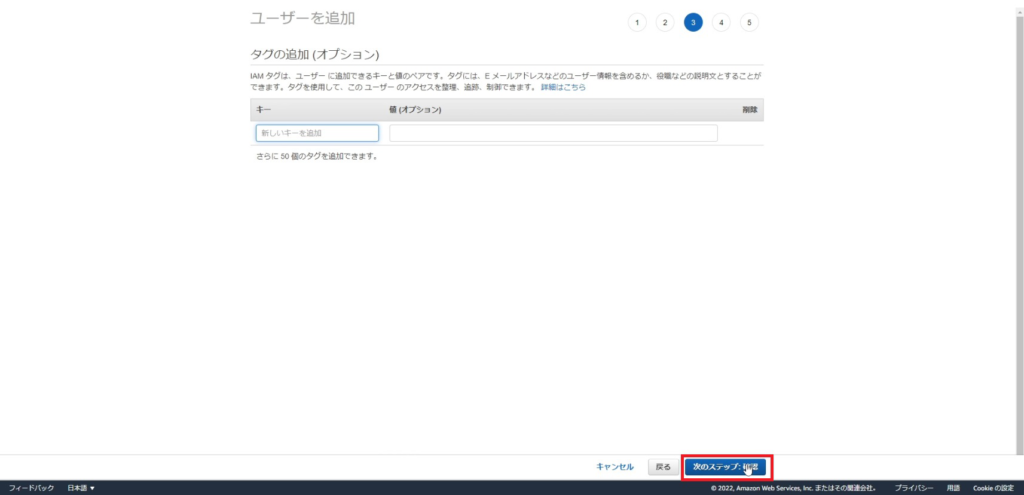Click the 値 (オプション) value input box
The image size is (1024, 495).
(x=553, y=133)
